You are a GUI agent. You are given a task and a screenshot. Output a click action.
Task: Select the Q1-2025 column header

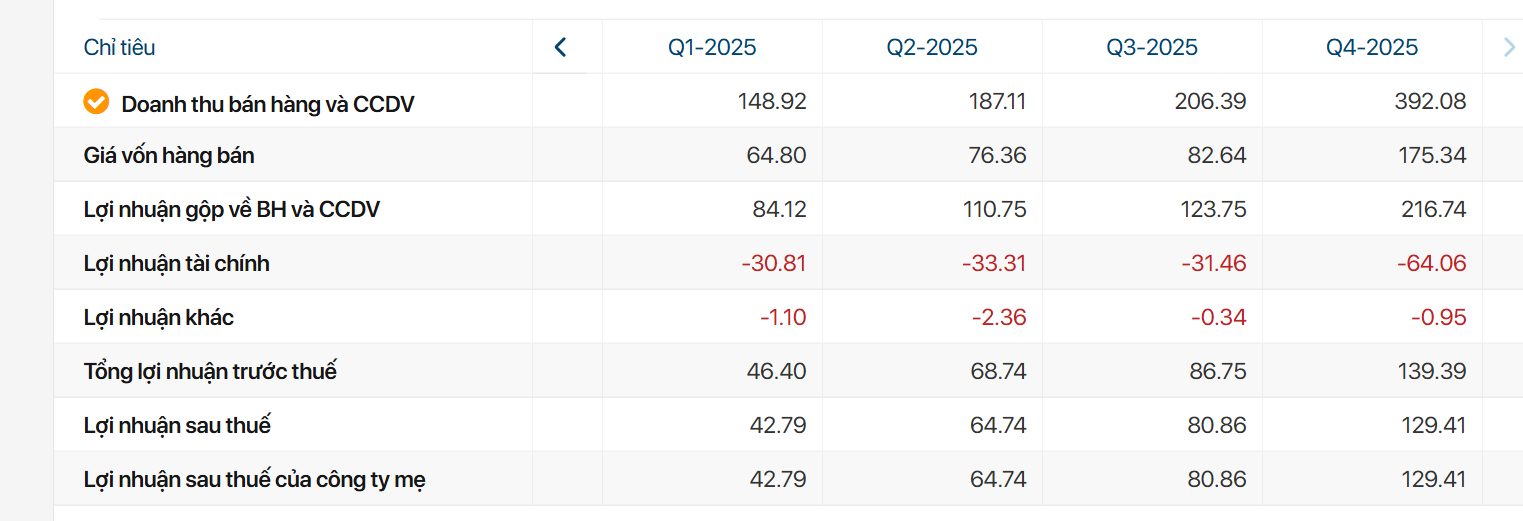click(712, 47)
